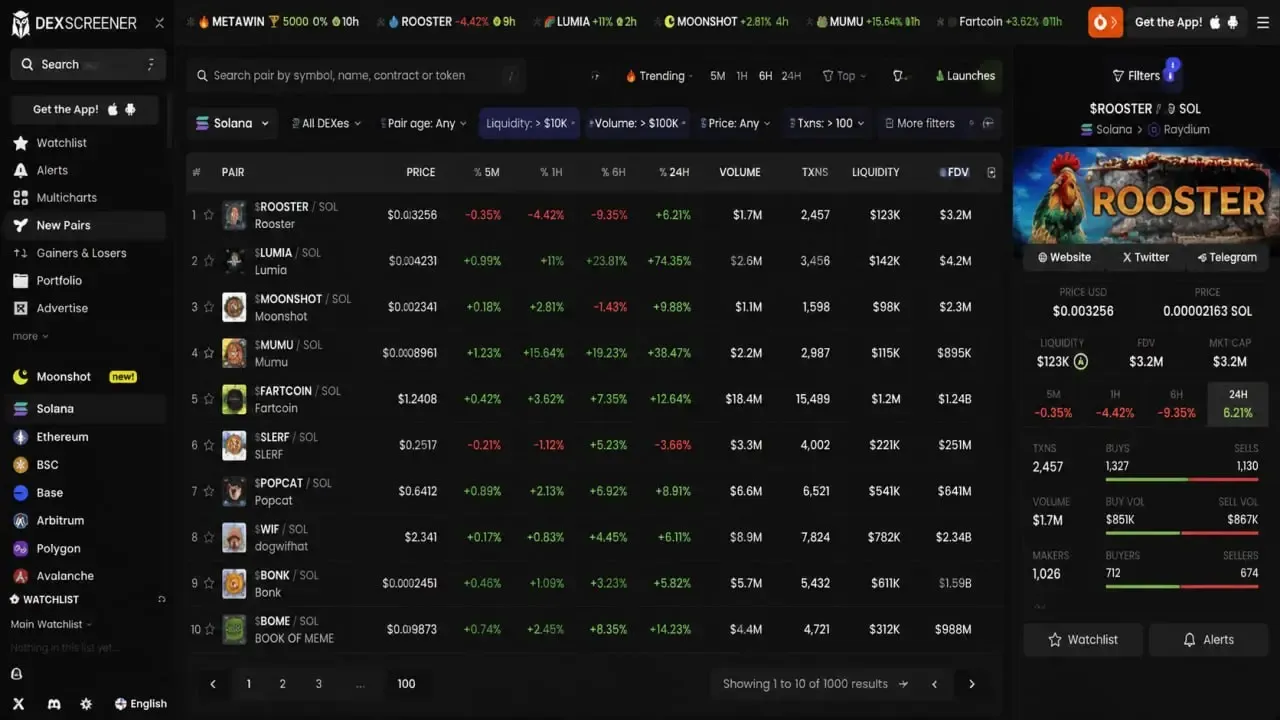Star the $MUMU pair

point(209,353)
